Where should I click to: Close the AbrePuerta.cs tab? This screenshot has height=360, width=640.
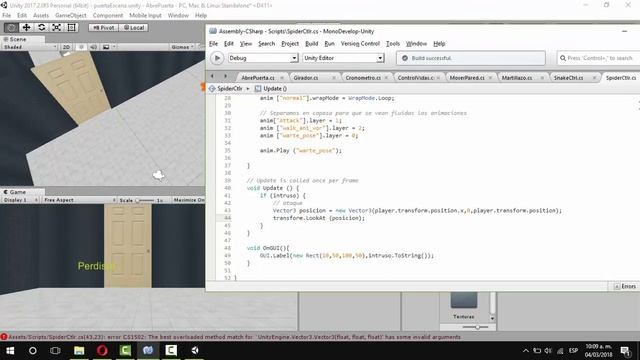(x=282, y=78)
